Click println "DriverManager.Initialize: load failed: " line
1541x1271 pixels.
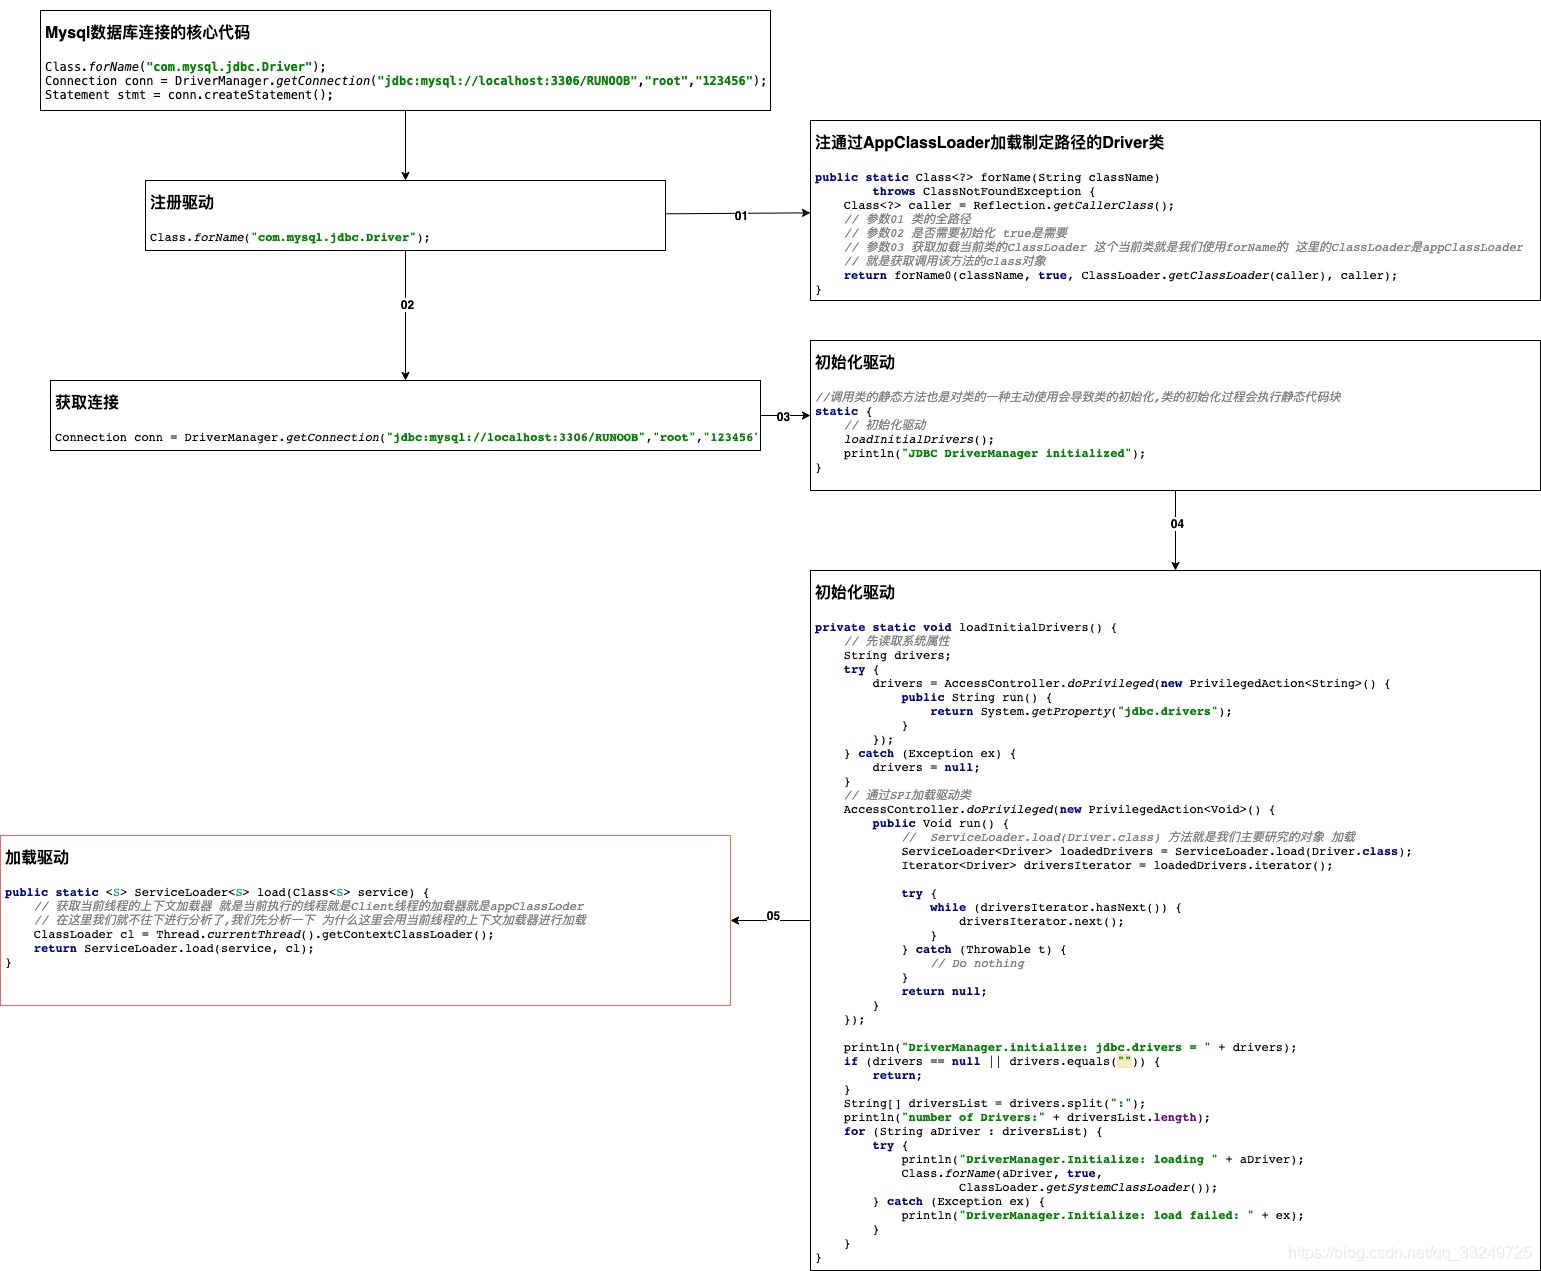(x=1103, y=1215)
